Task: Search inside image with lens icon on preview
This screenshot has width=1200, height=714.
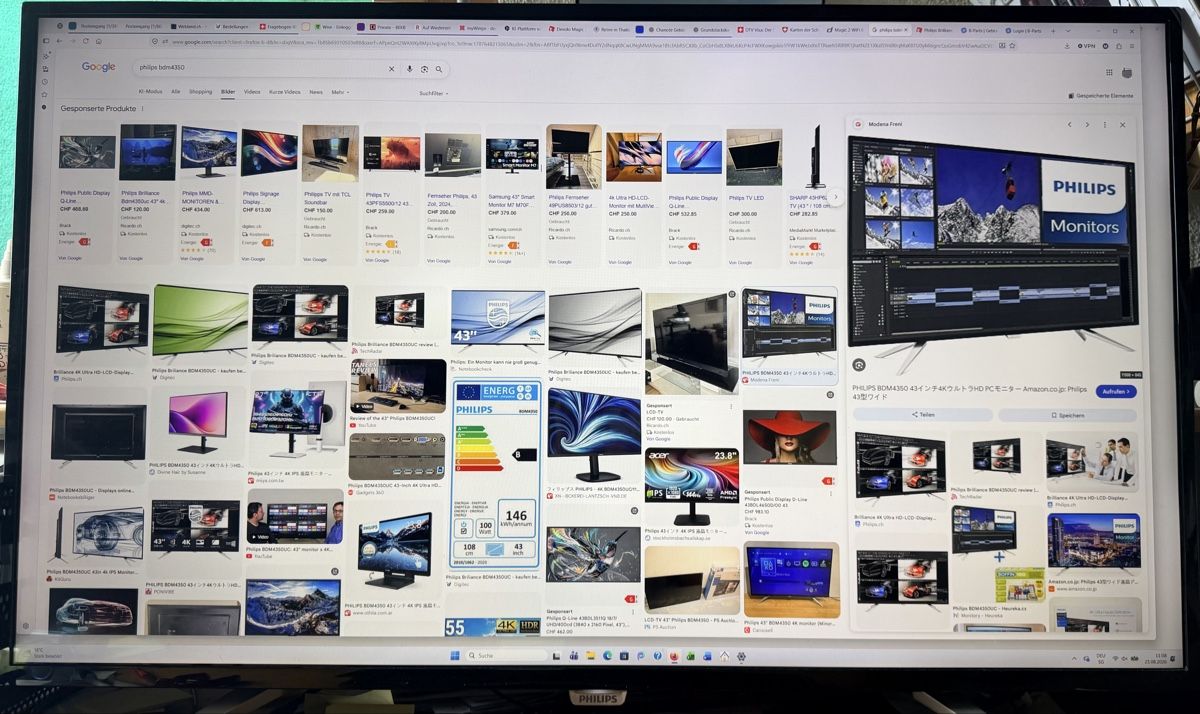Action: 858,365
